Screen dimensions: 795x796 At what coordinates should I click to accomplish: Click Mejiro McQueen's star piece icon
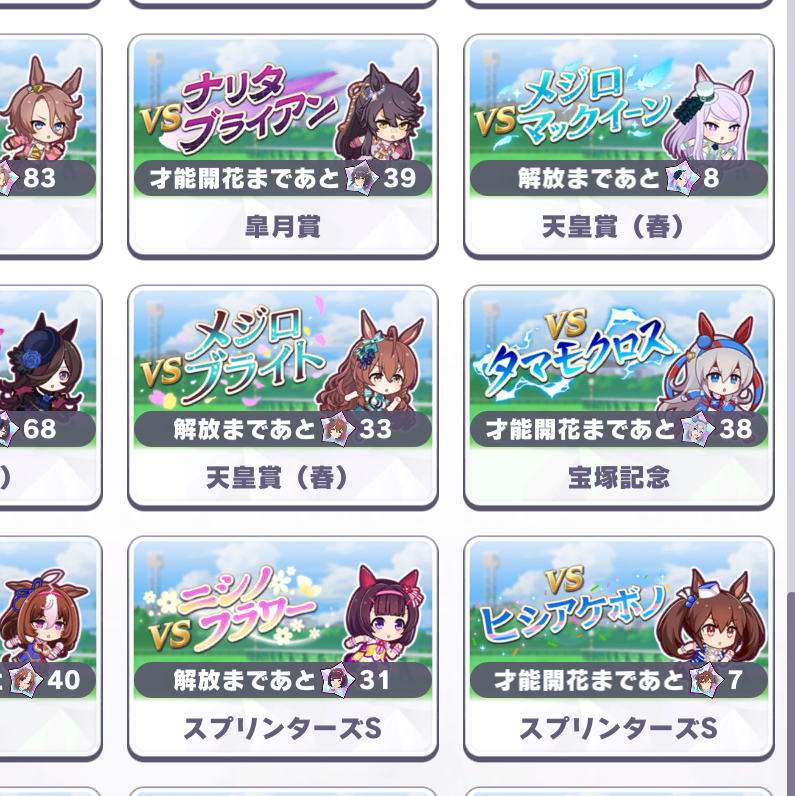click(681, 177)
